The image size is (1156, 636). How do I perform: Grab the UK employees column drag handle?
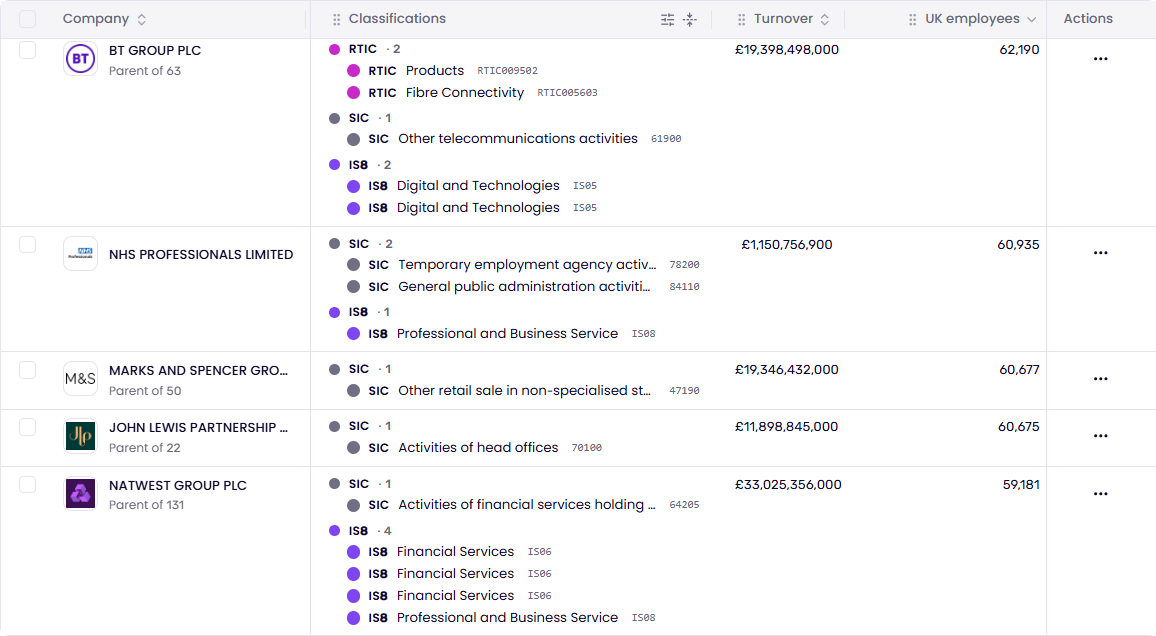[x=913, y=20]
